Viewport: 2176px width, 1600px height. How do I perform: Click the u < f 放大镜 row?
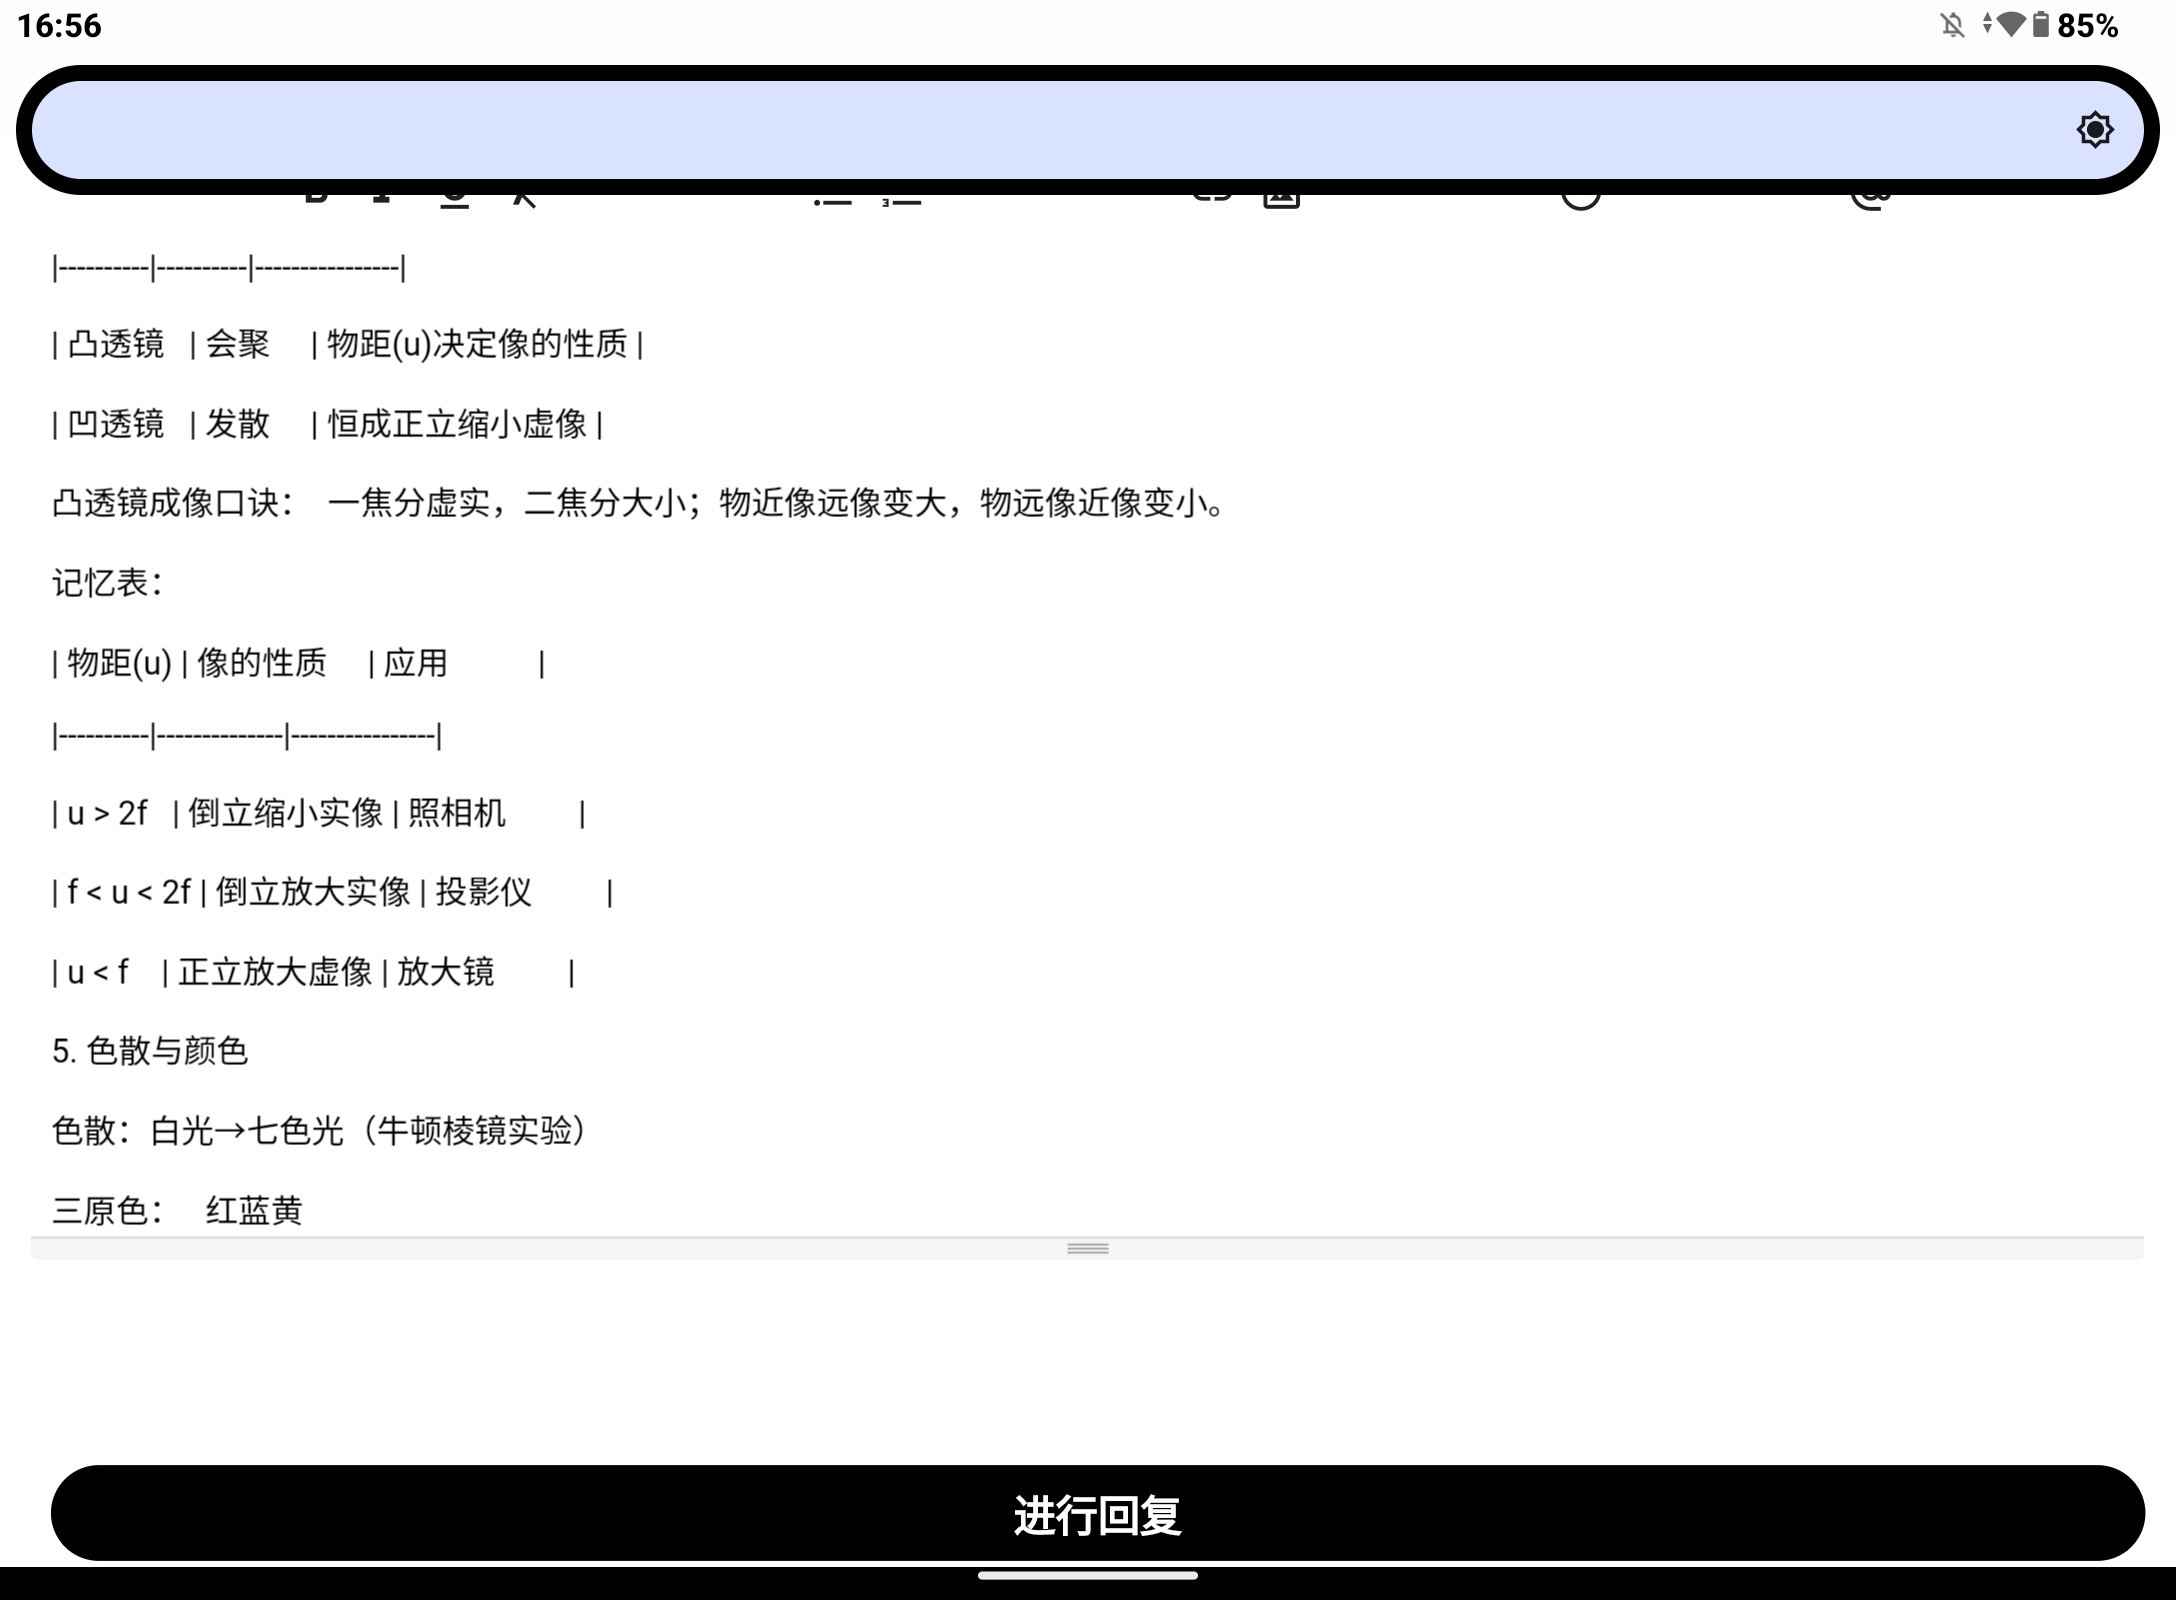point(313,972)
